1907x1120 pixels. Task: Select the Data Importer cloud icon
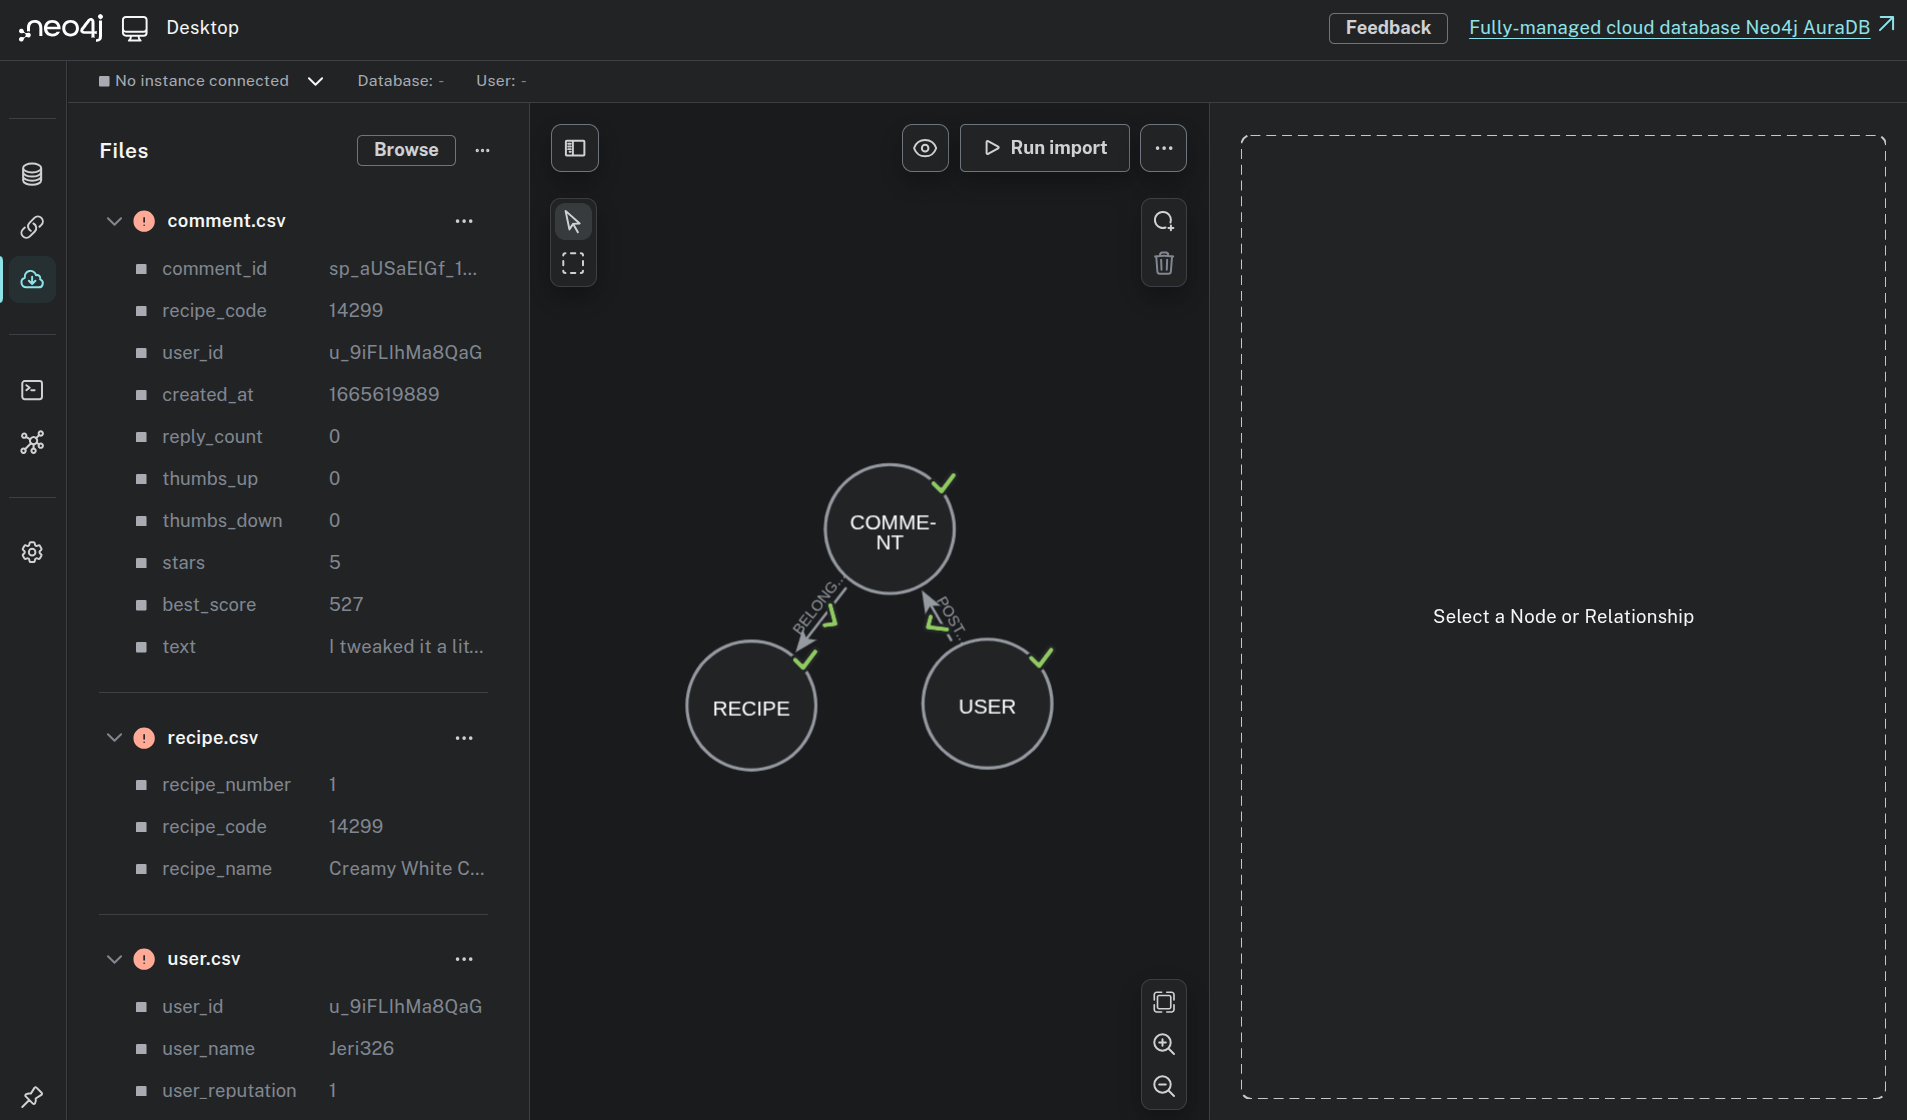coord(31,279)
